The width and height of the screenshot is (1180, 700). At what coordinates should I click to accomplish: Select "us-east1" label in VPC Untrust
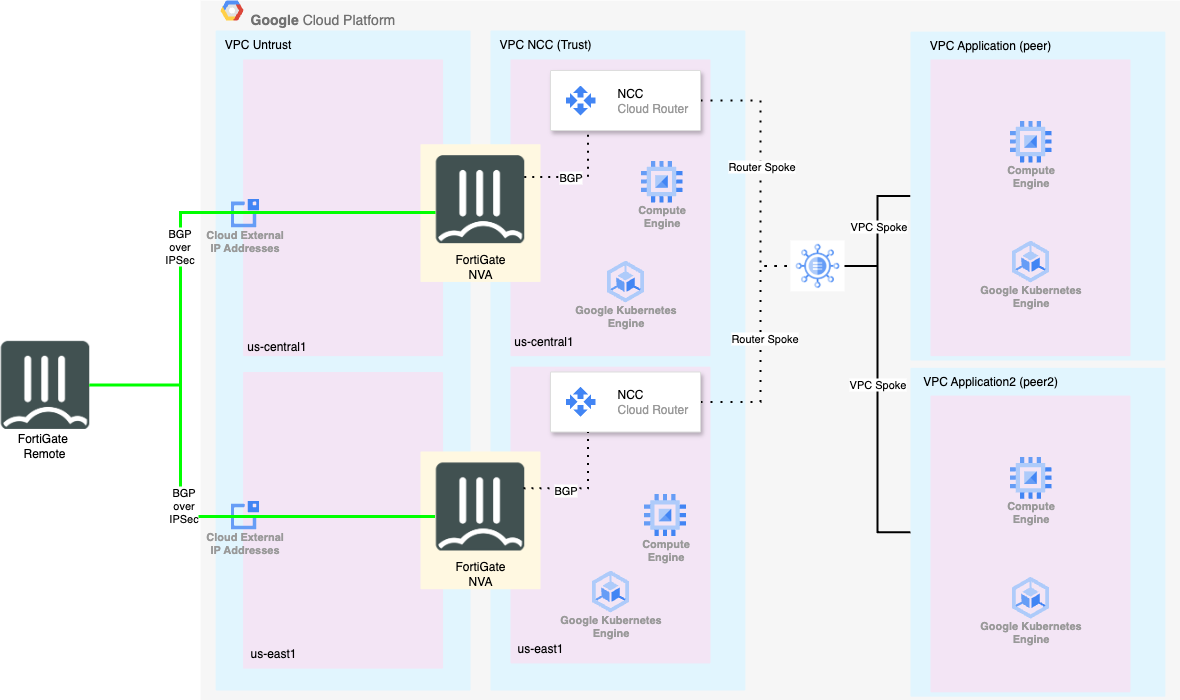(272, 654)
